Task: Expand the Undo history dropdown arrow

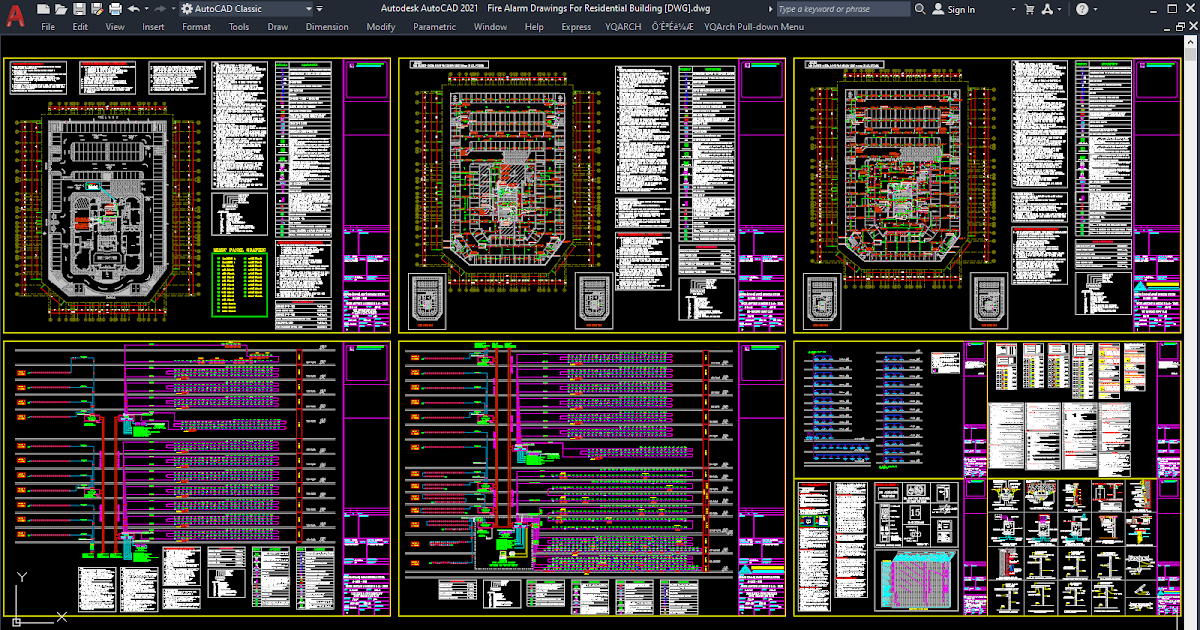Action: [x=146, y=10]
